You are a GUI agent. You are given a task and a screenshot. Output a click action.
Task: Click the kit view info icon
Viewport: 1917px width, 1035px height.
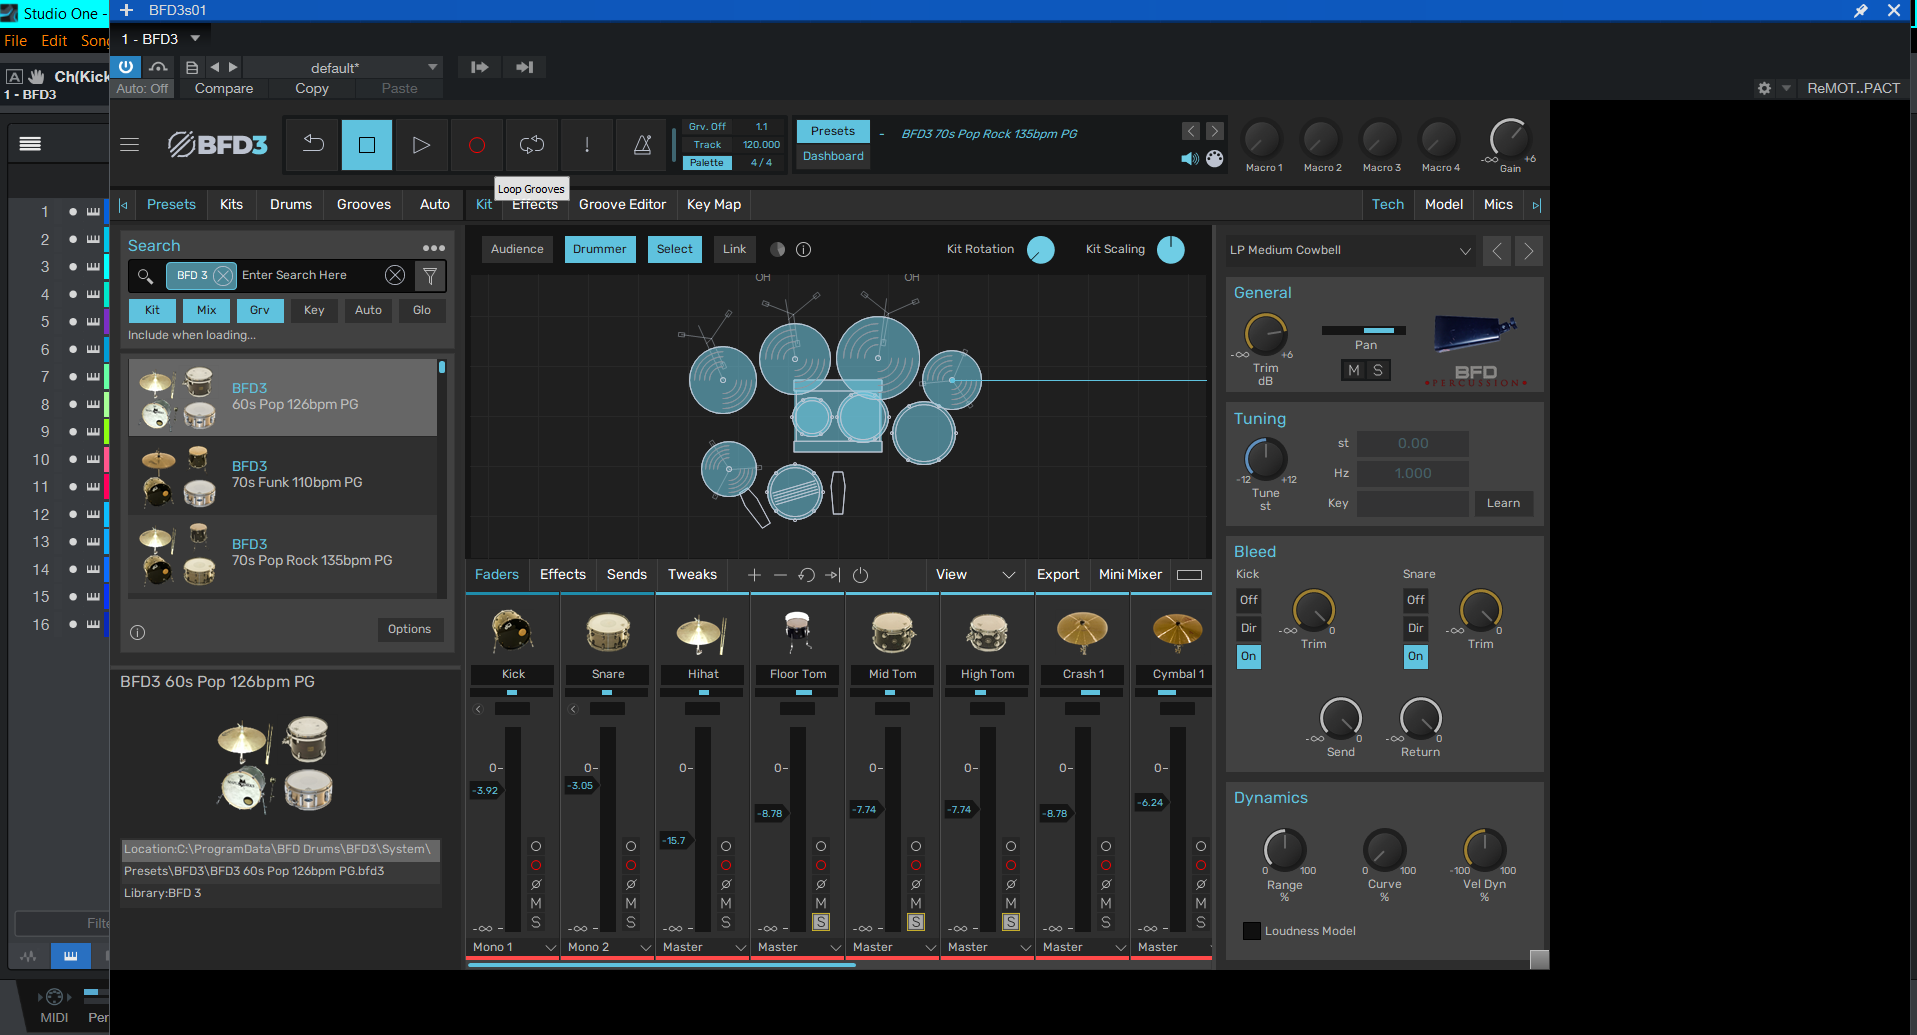point(803,250)
